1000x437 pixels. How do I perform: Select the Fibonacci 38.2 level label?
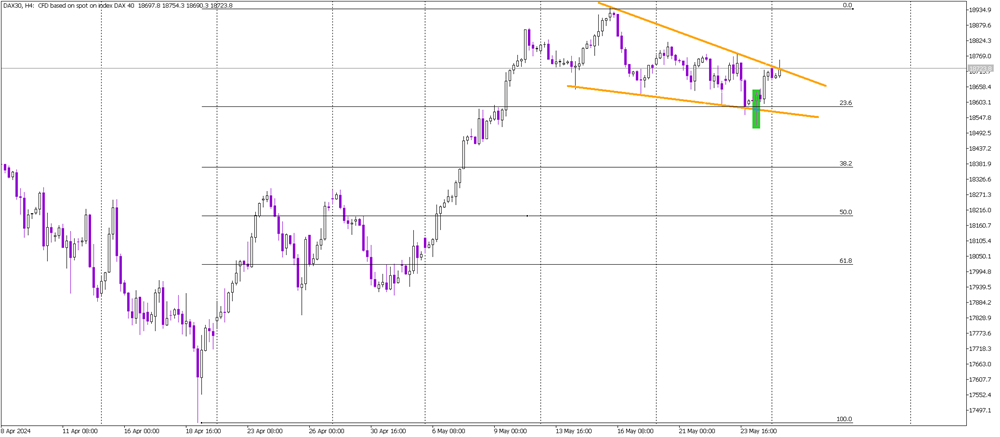click(847, 163)
